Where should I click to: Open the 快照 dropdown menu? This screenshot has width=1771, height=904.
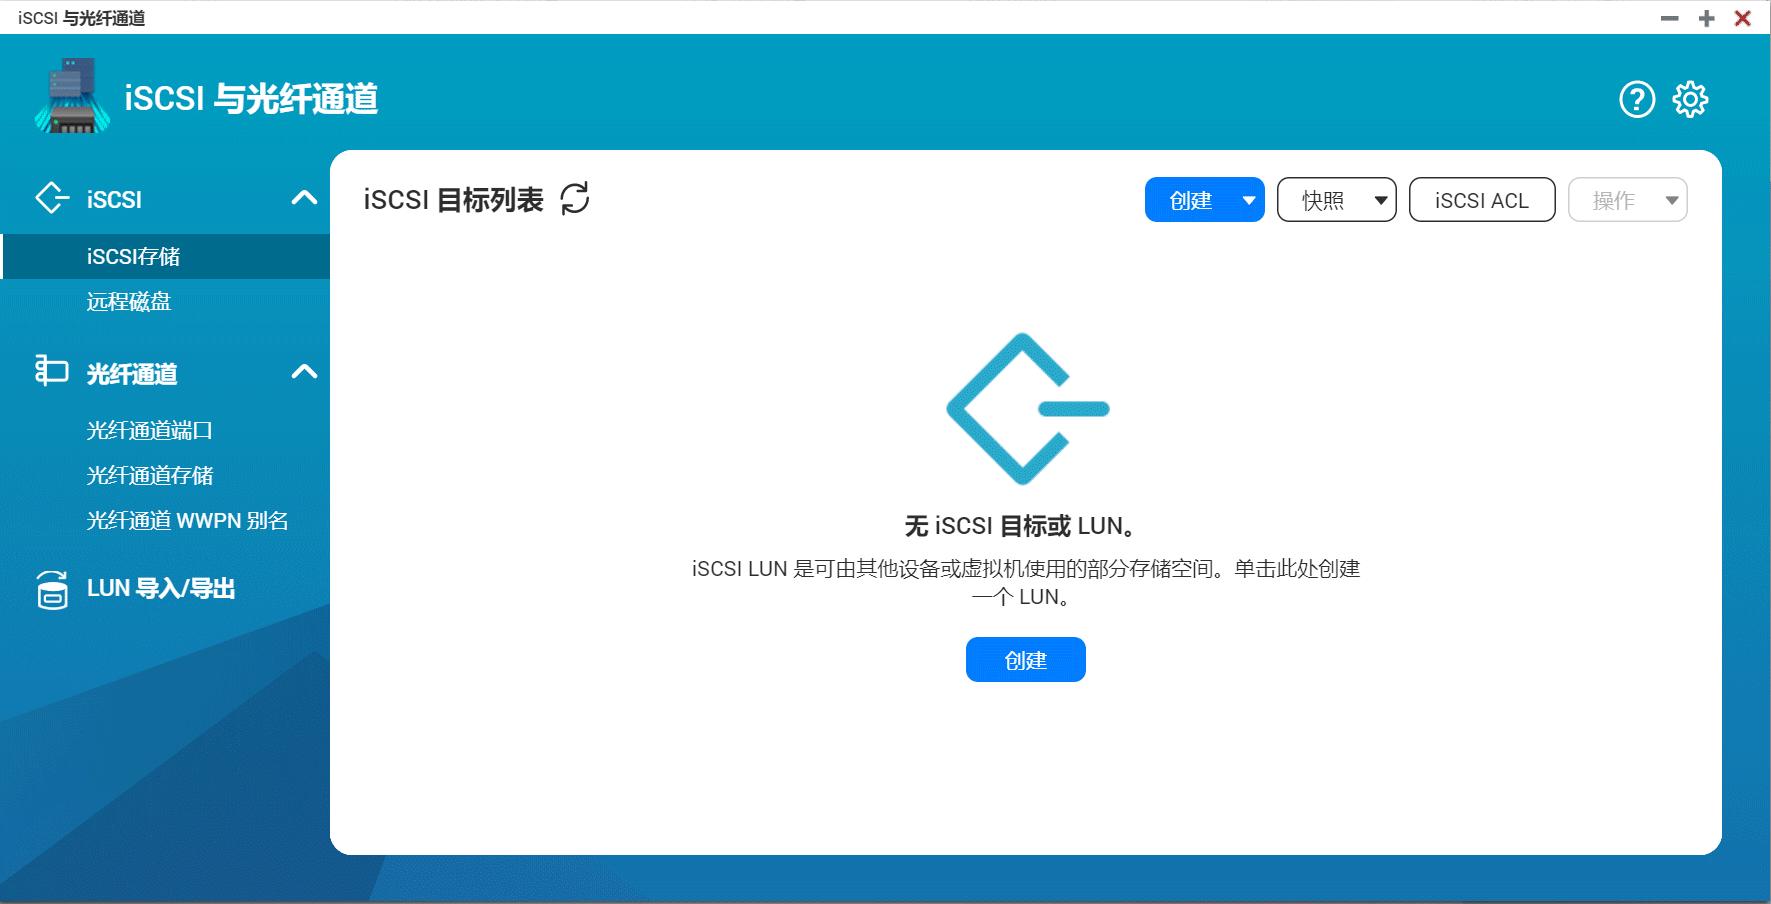(1336, 199)
